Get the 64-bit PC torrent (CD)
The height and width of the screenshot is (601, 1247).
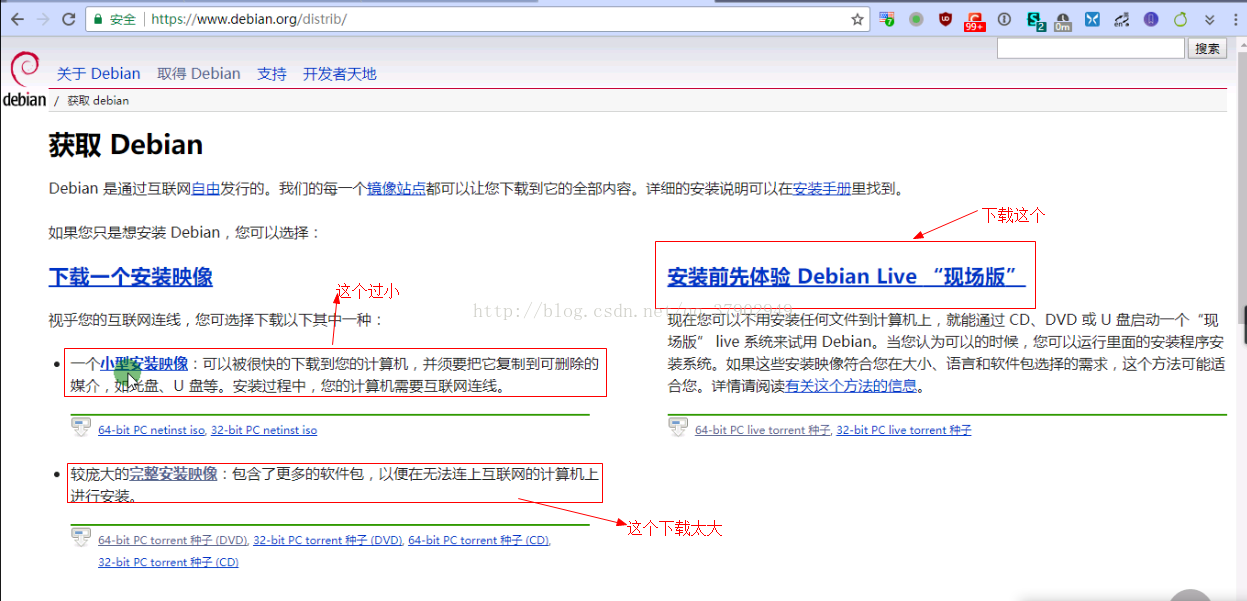click(x=479, y=540)
